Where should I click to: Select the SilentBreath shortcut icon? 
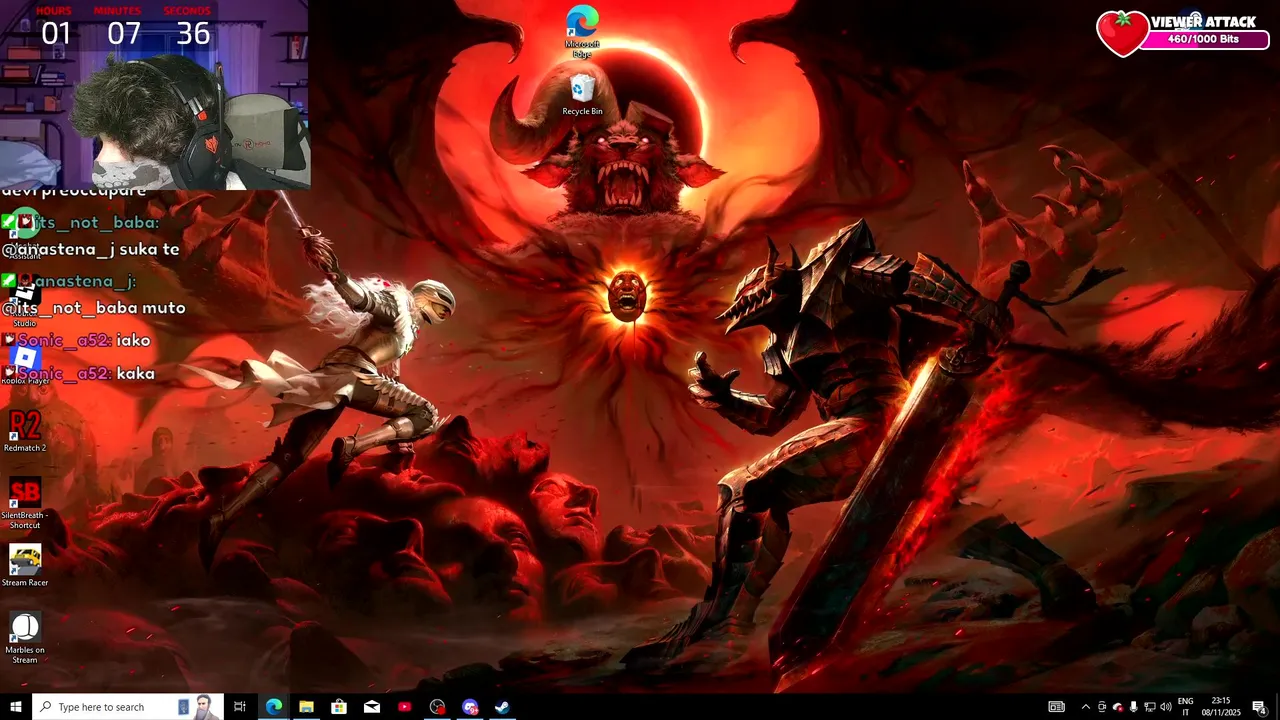coord(25,503)
